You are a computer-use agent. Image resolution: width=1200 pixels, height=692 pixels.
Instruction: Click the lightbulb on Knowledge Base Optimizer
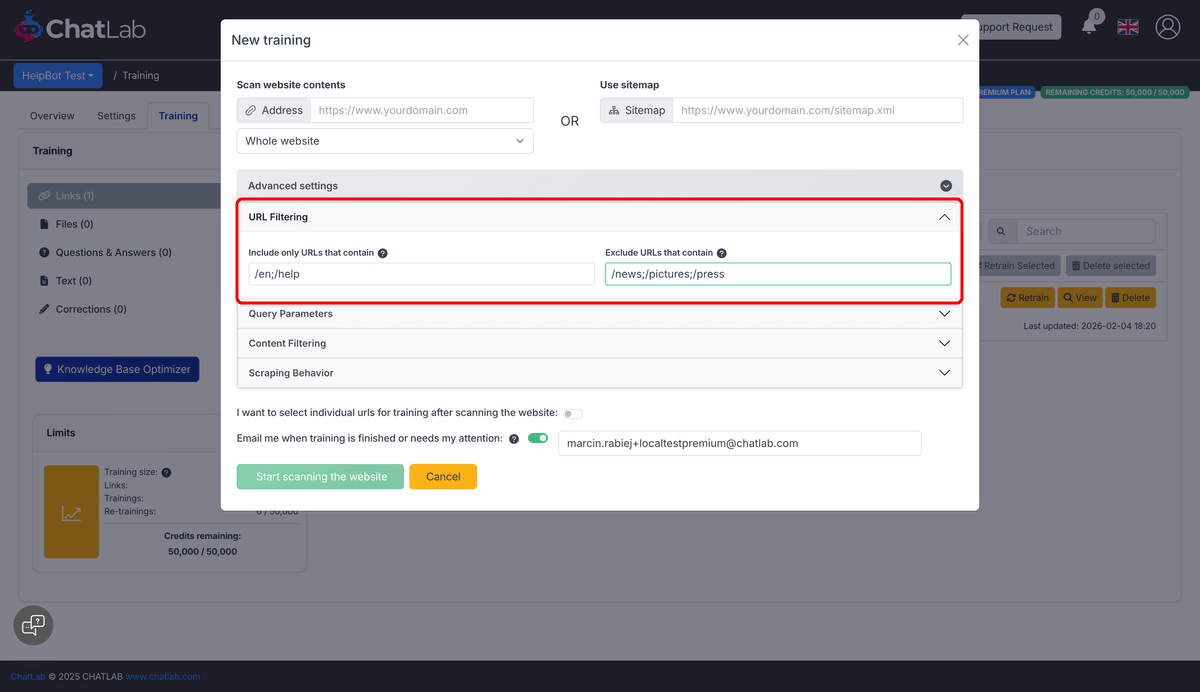pyautogui.click(x=48, y=369)
